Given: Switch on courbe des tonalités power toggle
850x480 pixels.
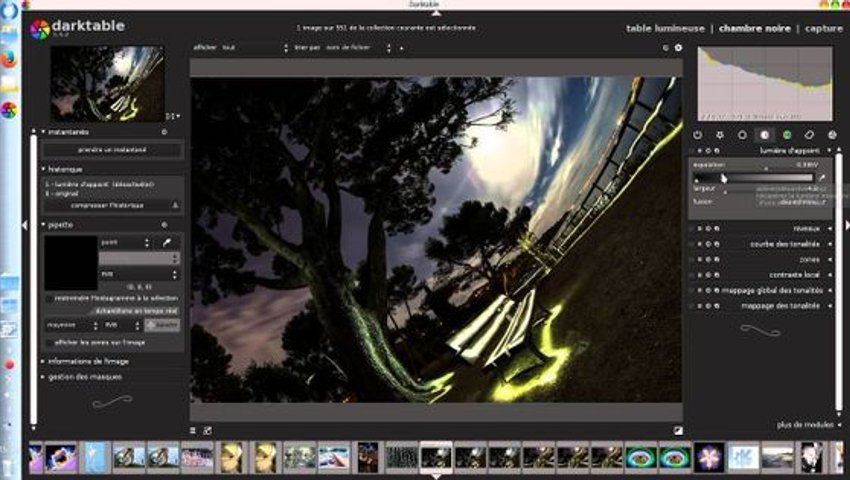Looking at the screenshot, I should click(691, 244).
